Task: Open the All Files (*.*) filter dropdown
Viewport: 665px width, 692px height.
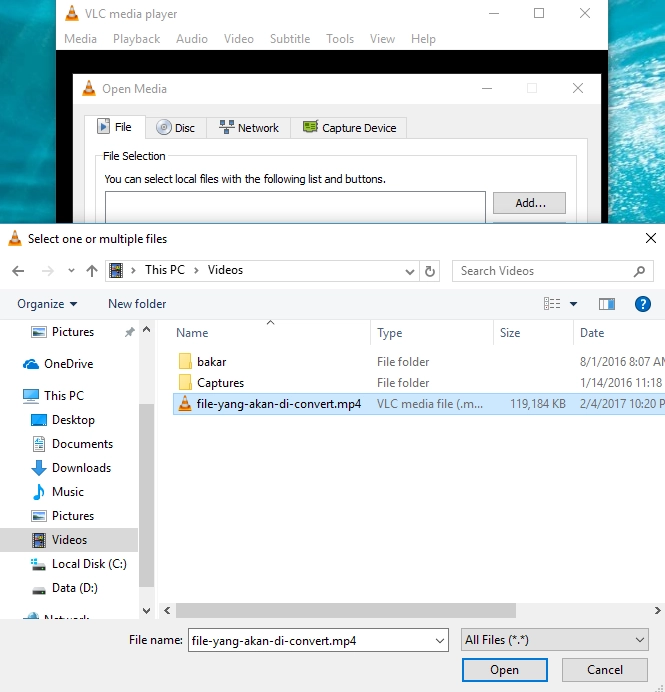Action: [554, 640]
